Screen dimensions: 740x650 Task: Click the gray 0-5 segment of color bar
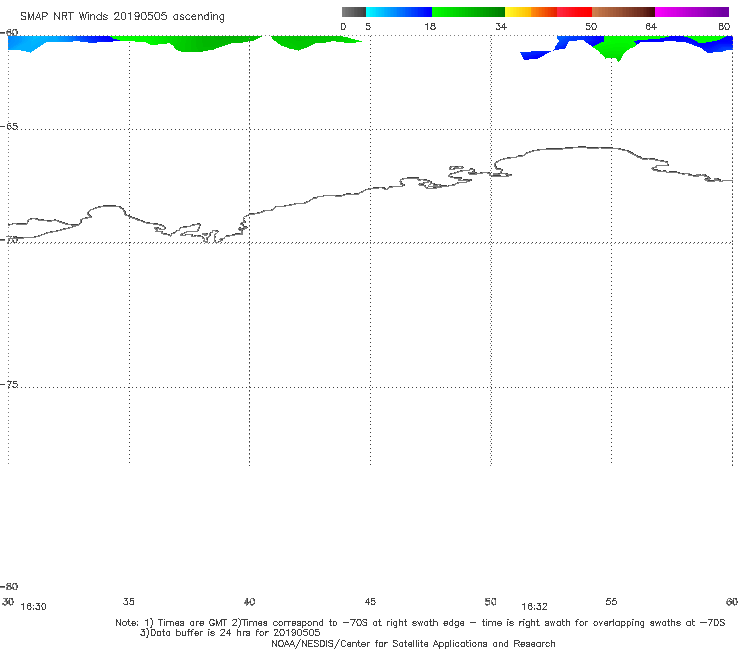tap(353, 12)
